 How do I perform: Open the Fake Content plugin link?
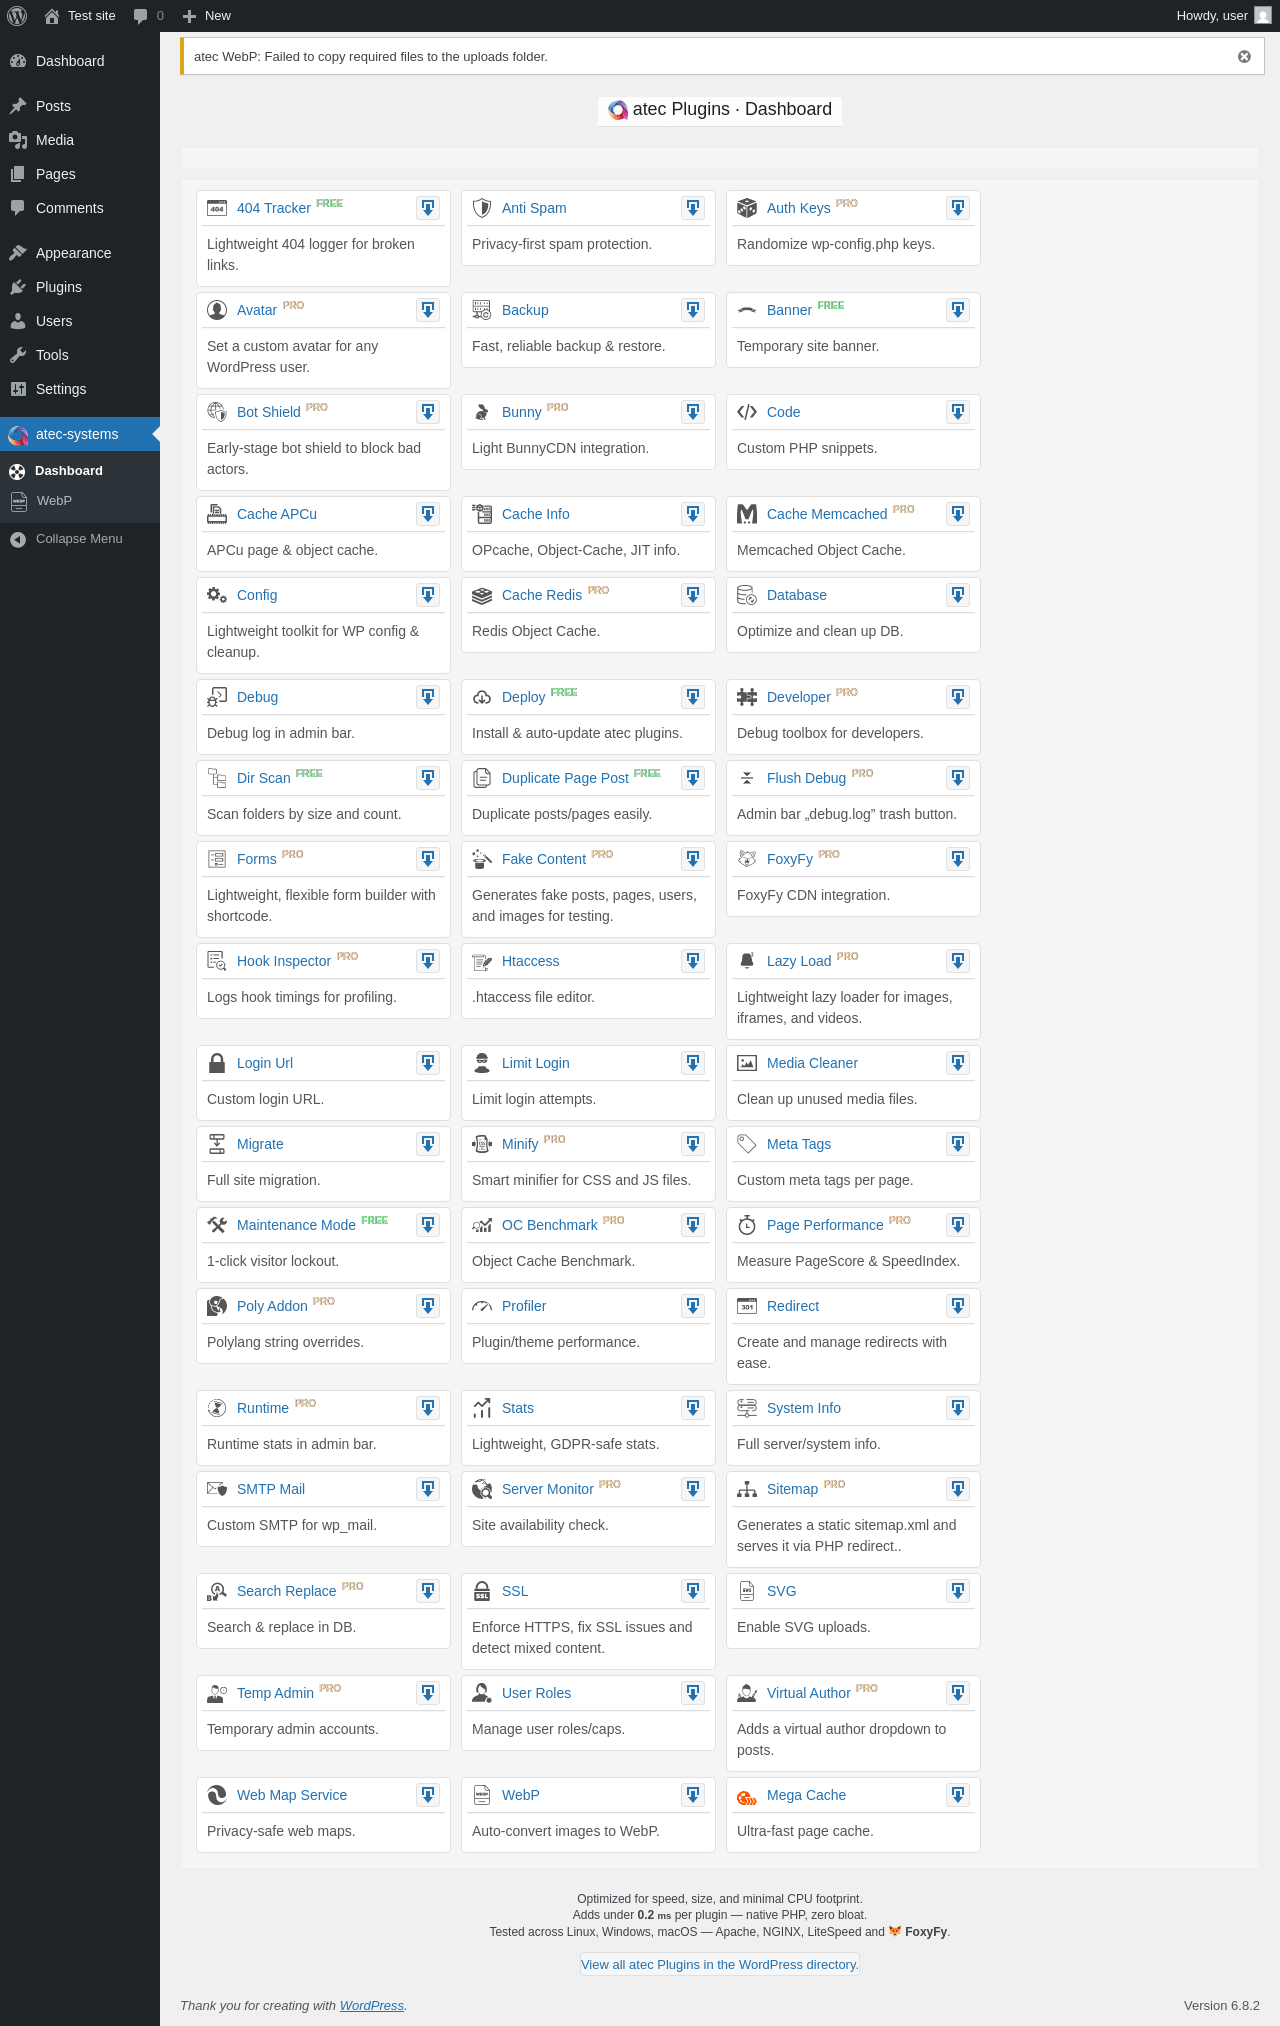pos(544,859)
